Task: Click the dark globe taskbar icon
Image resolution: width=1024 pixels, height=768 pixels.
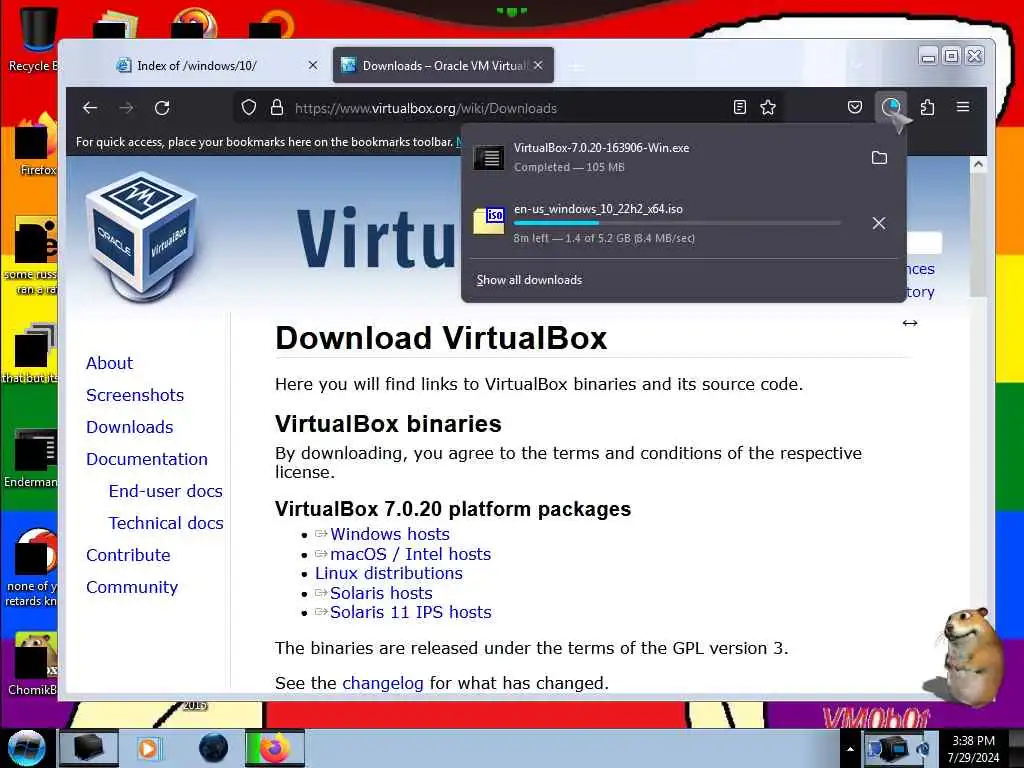Action: 213,748
